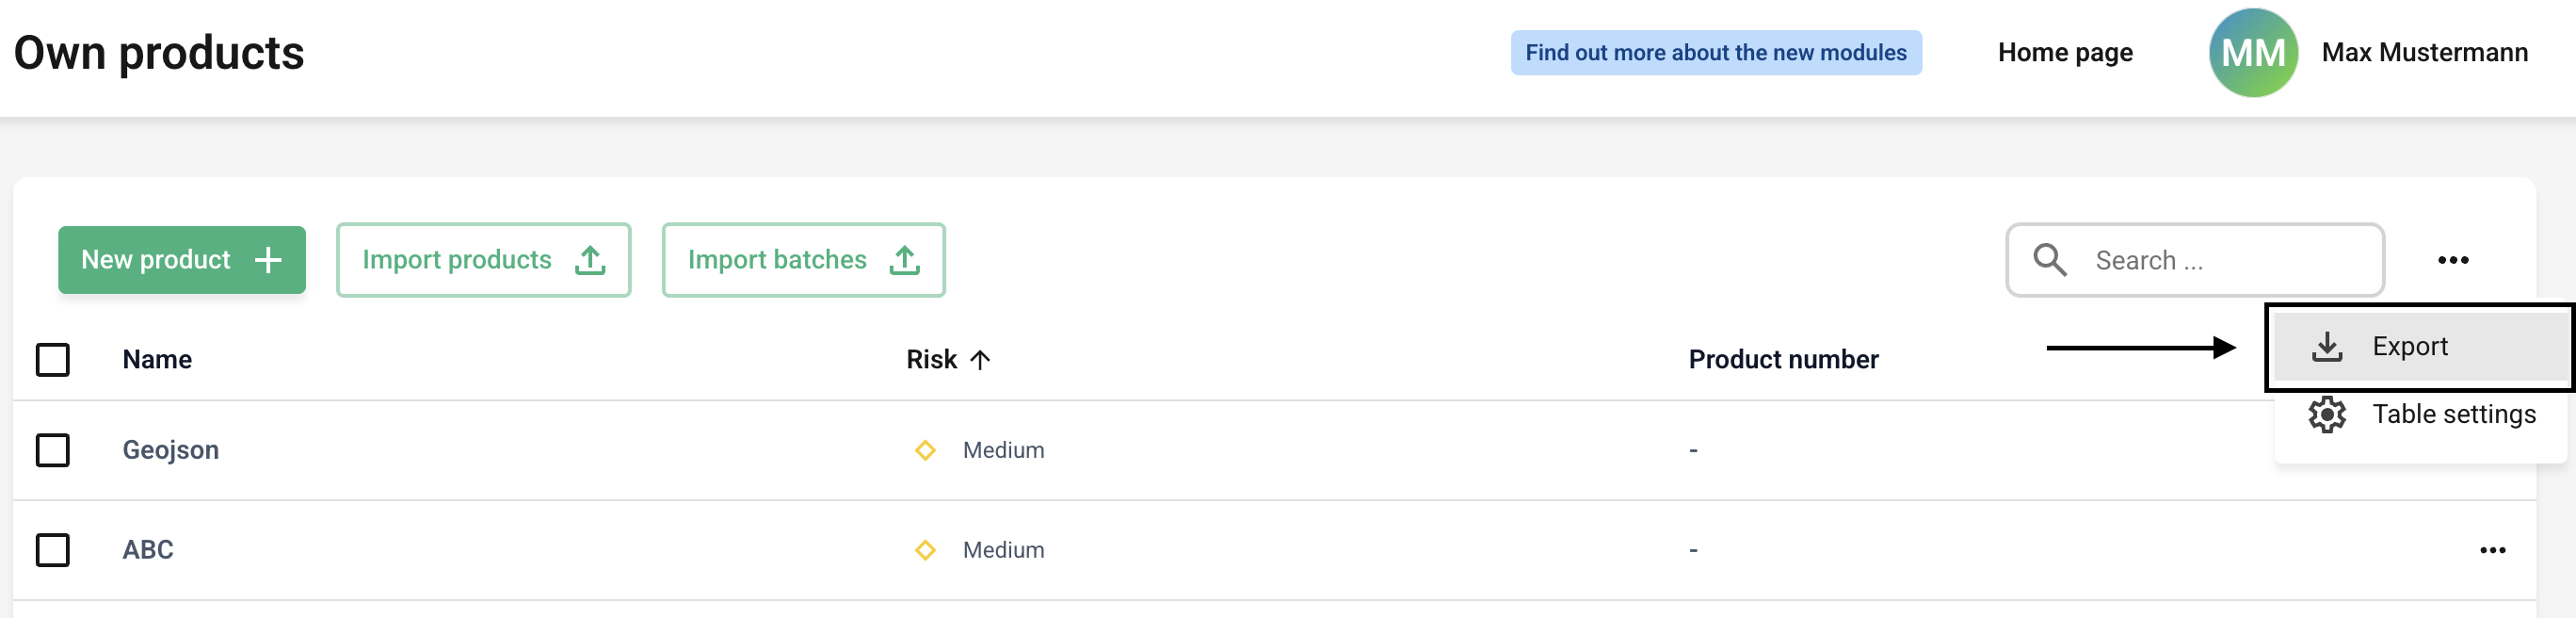The height and width of the screenshot is (618, 2576).
Task: Click the upload icon on Import products
Action: coord(590,260)
